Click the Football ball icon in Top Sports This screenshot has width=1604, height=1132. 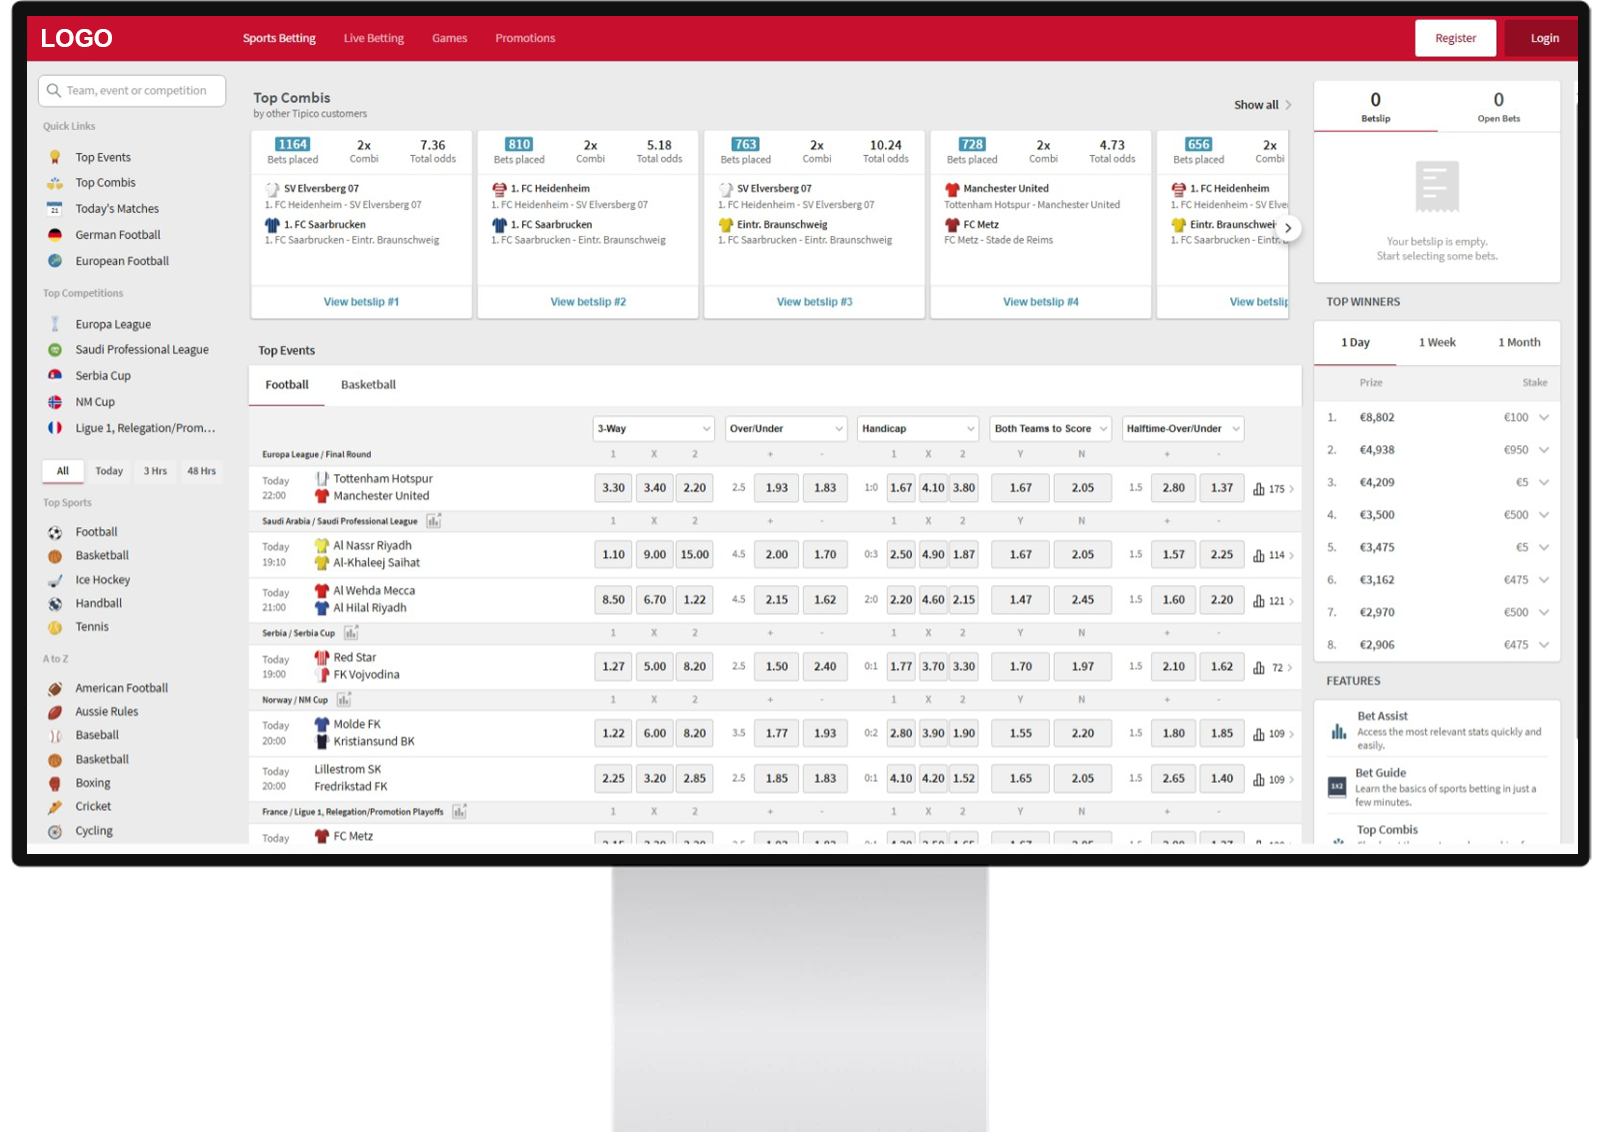[x=55, y=532]
